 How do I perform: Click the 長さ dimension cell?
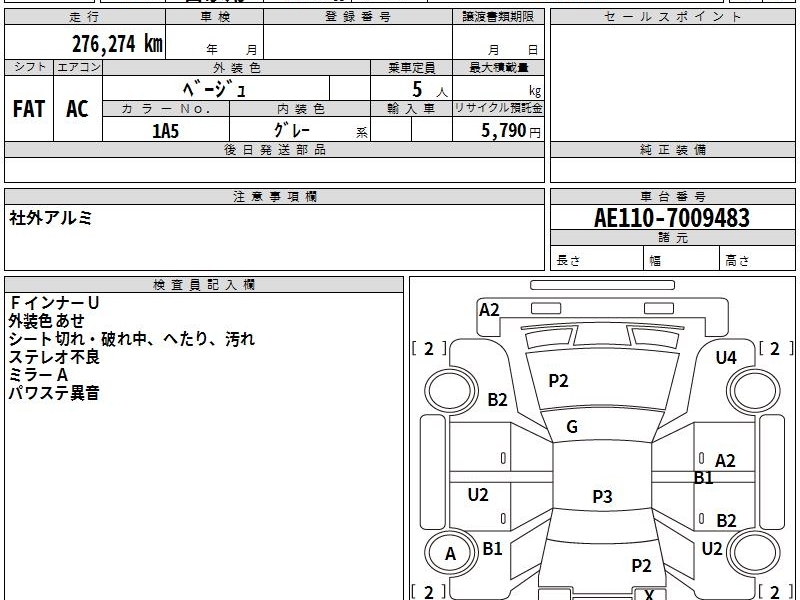click(x=596, y=258)
